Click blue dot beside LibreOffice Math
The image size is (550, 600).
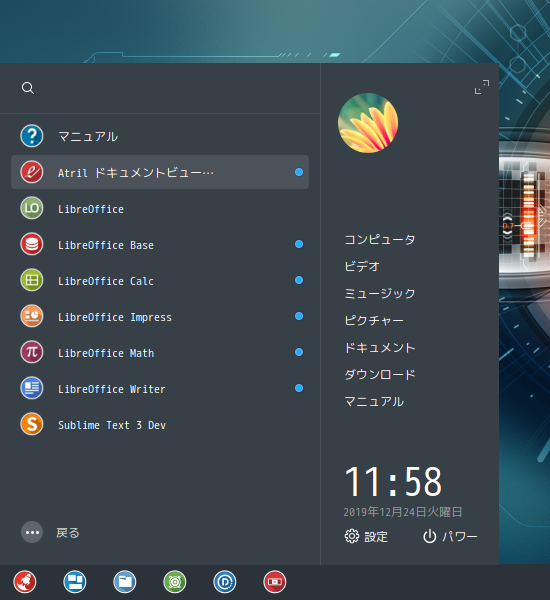pos(299,352)
